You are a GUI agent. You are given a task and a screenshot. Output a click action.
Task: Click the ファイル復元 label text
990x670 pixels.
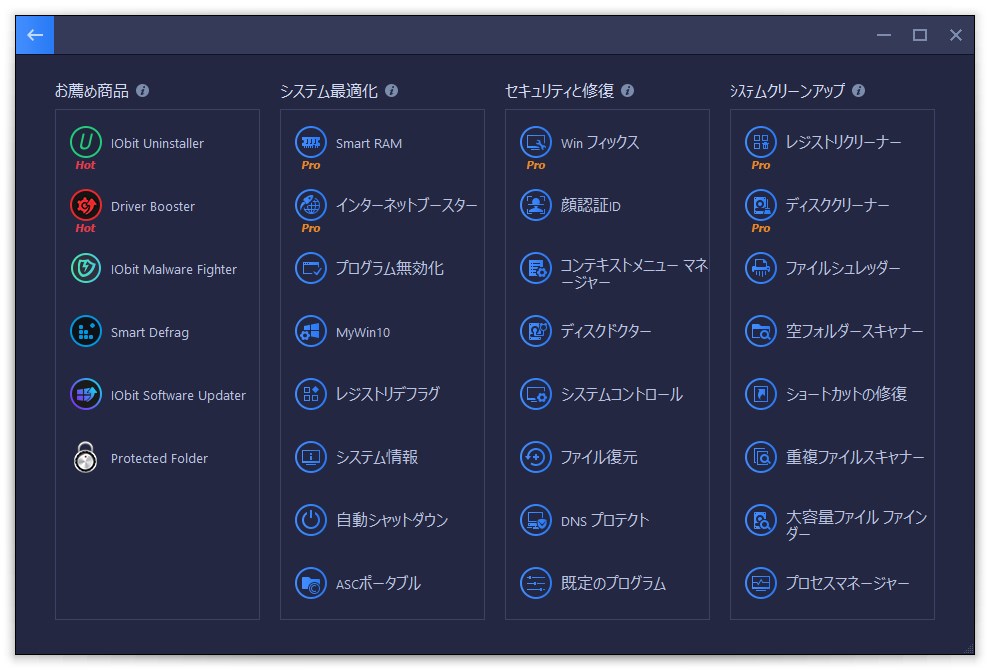click(x=599, y=457)
